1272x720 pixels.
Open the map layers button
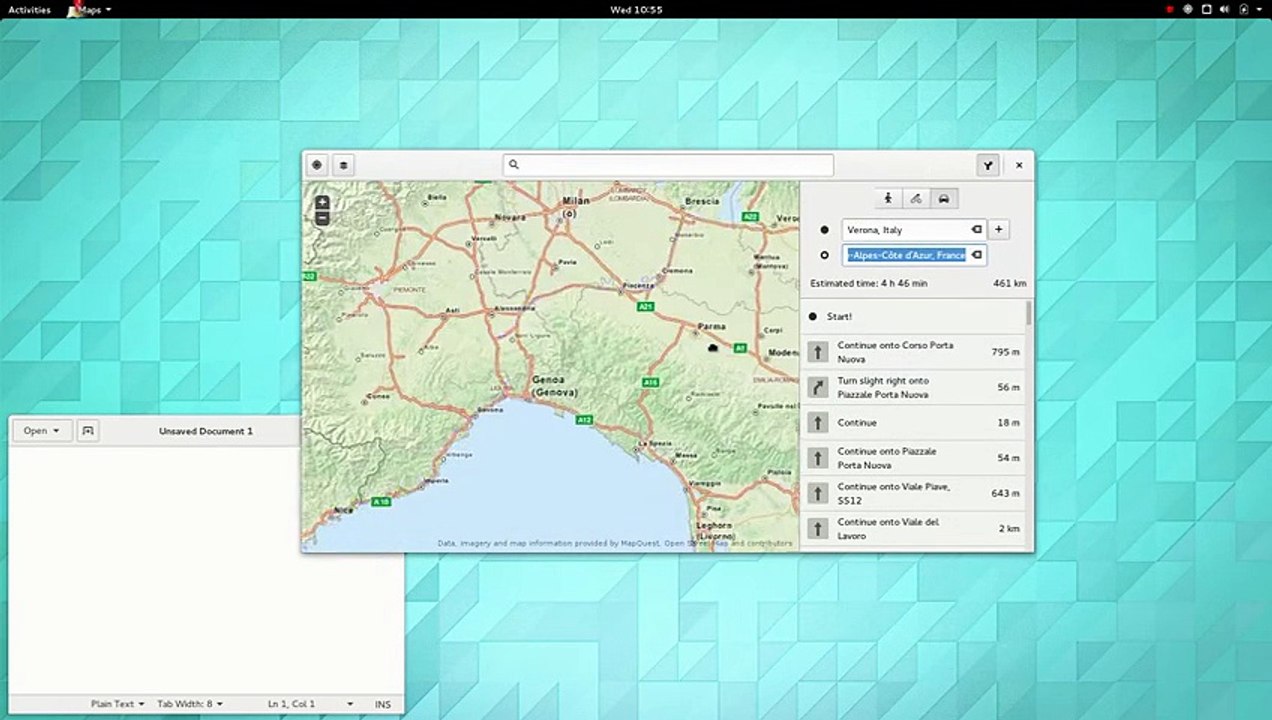coord(344,165)
